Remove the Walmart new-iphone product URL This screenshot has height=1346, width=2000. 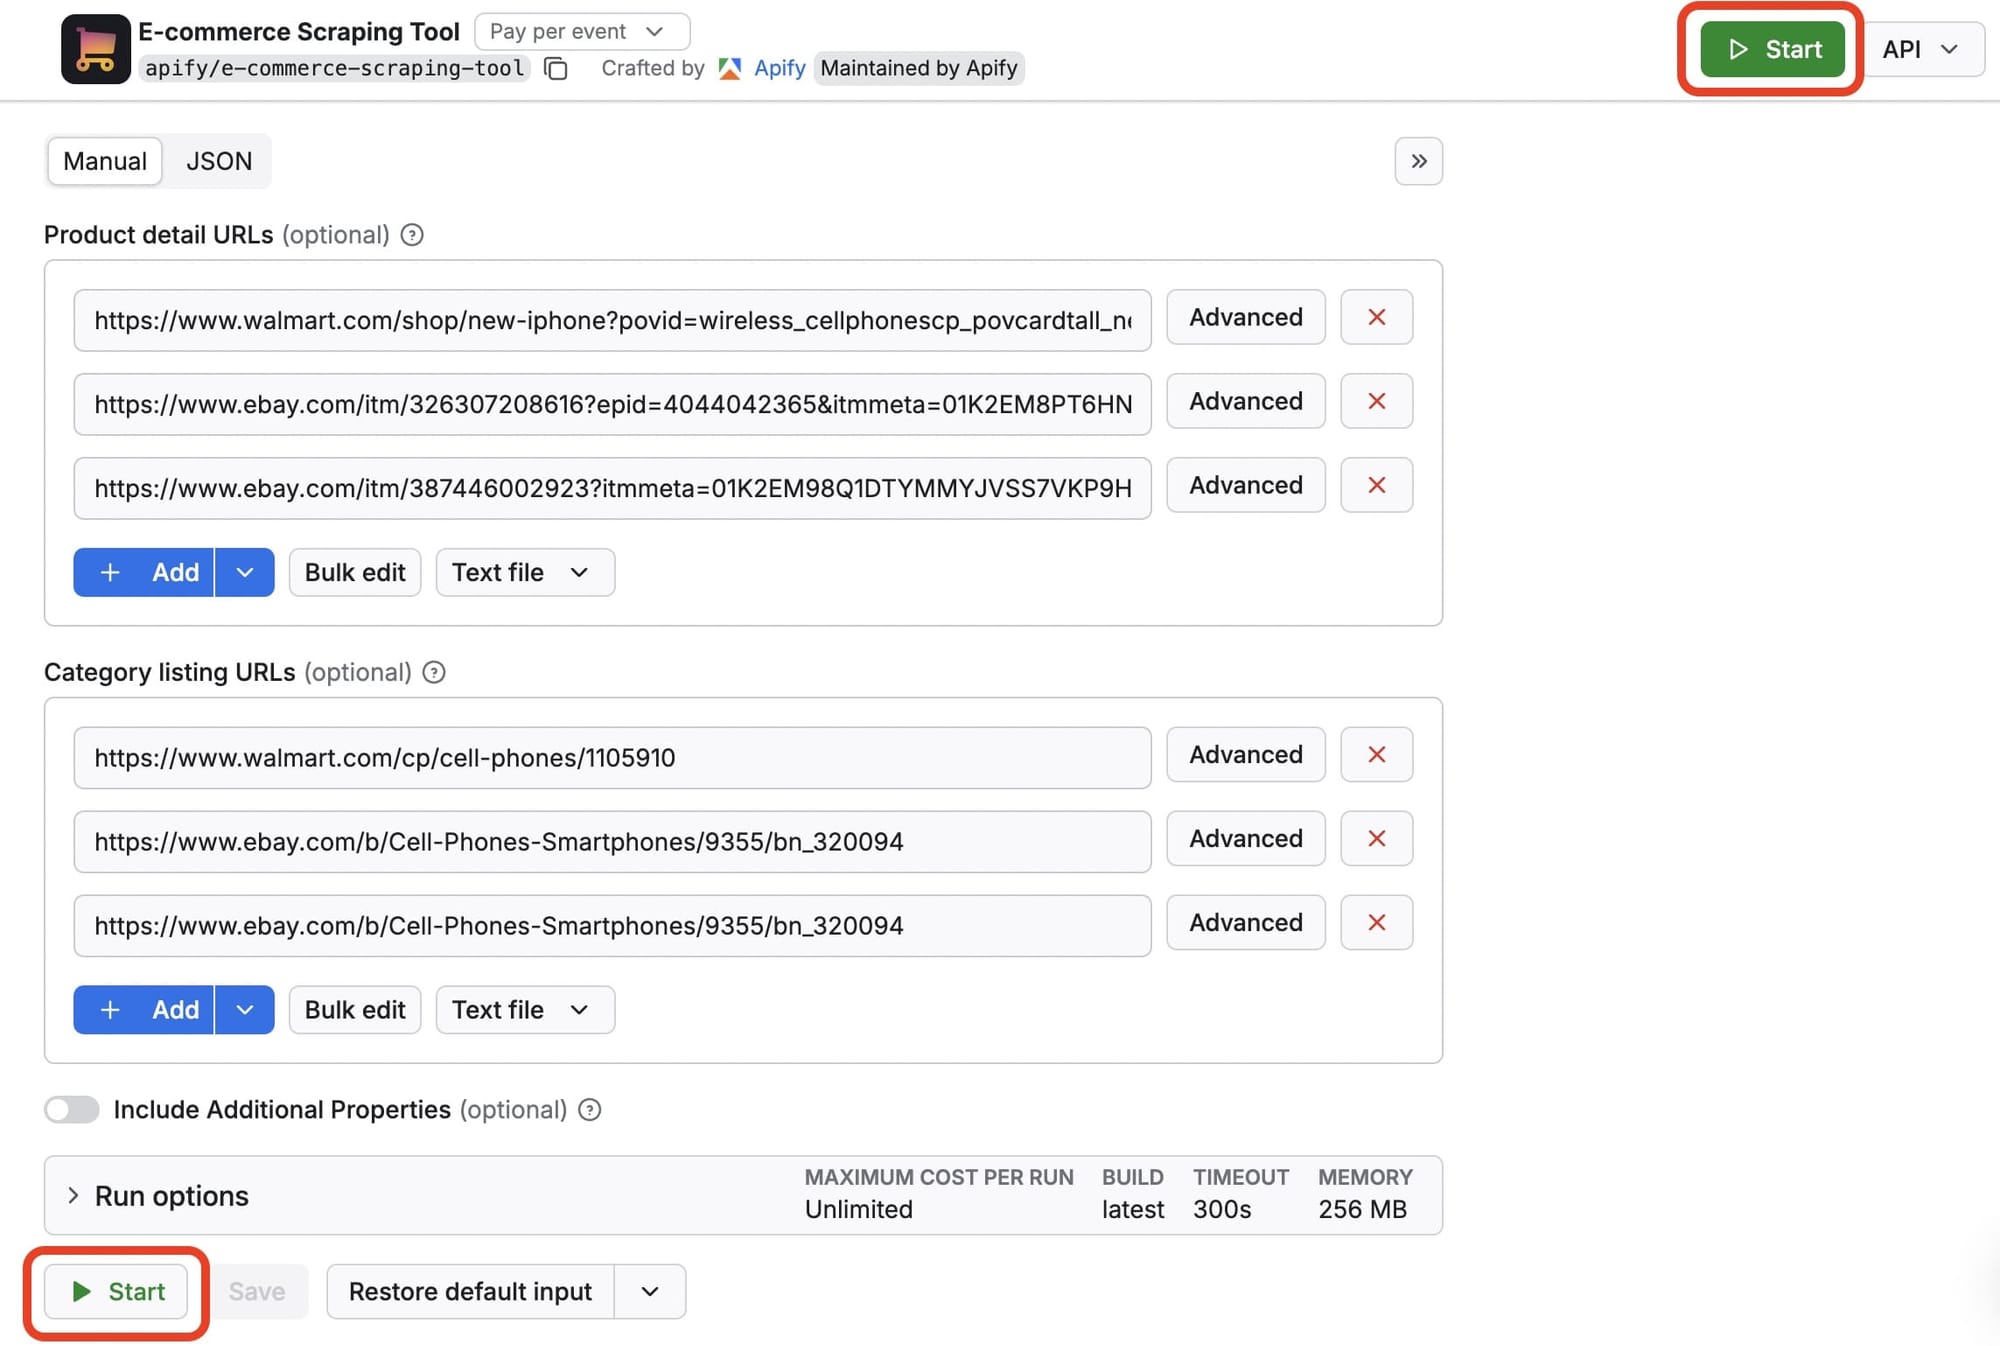(1376, 317)
